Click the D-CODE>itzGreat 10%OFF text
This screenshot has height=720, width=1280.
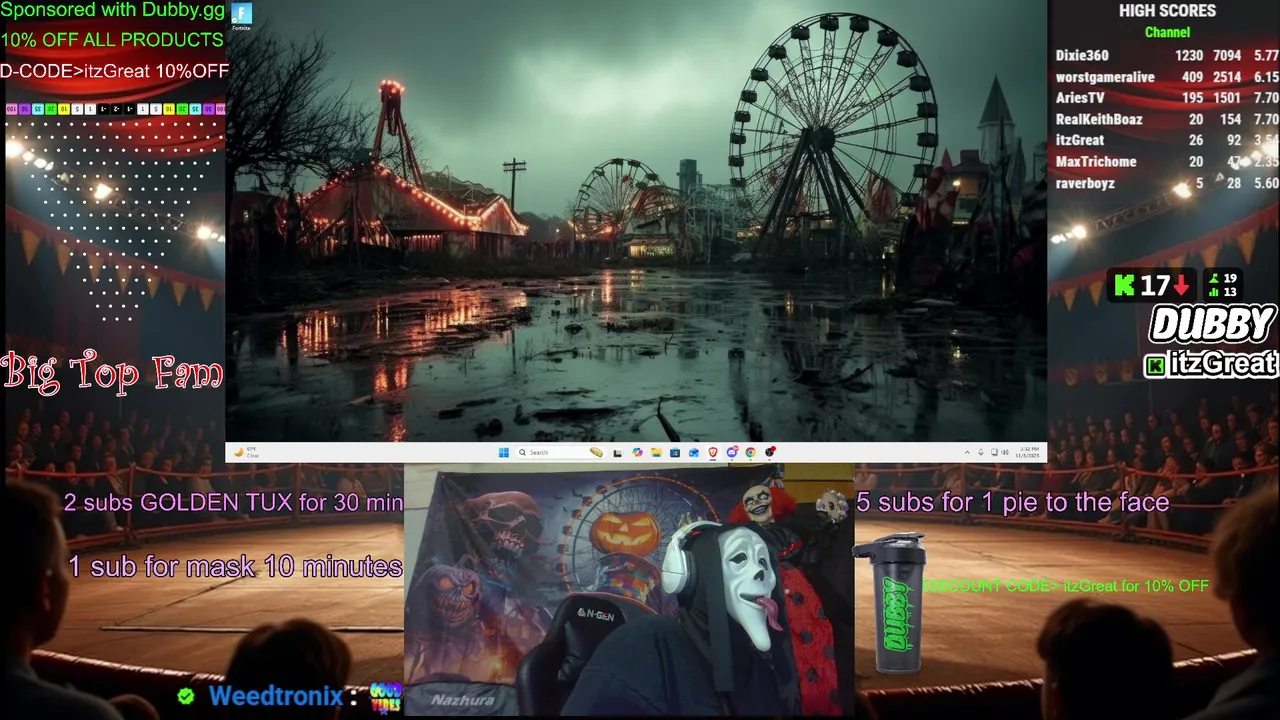coord(115,71)
